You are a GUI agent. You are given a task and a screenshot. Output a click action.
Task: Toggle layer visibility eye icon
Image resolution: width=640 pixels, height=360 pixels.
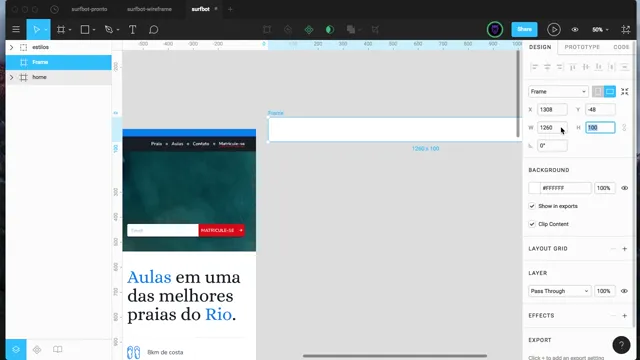(624, 291)
